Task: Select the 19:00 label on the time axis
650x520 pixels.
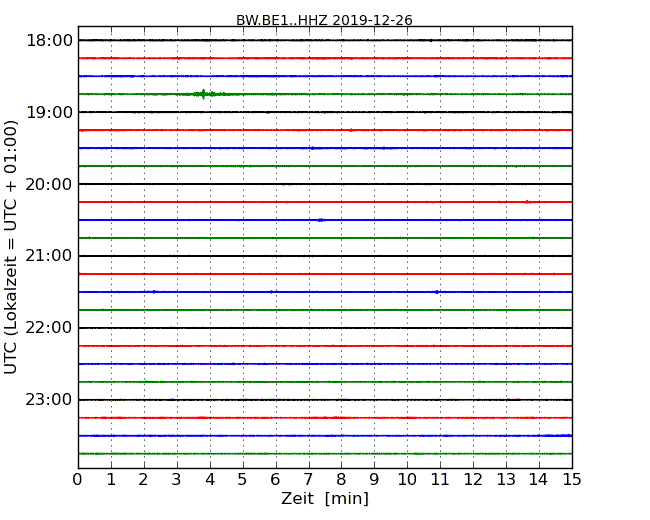Action: point(49,112)
